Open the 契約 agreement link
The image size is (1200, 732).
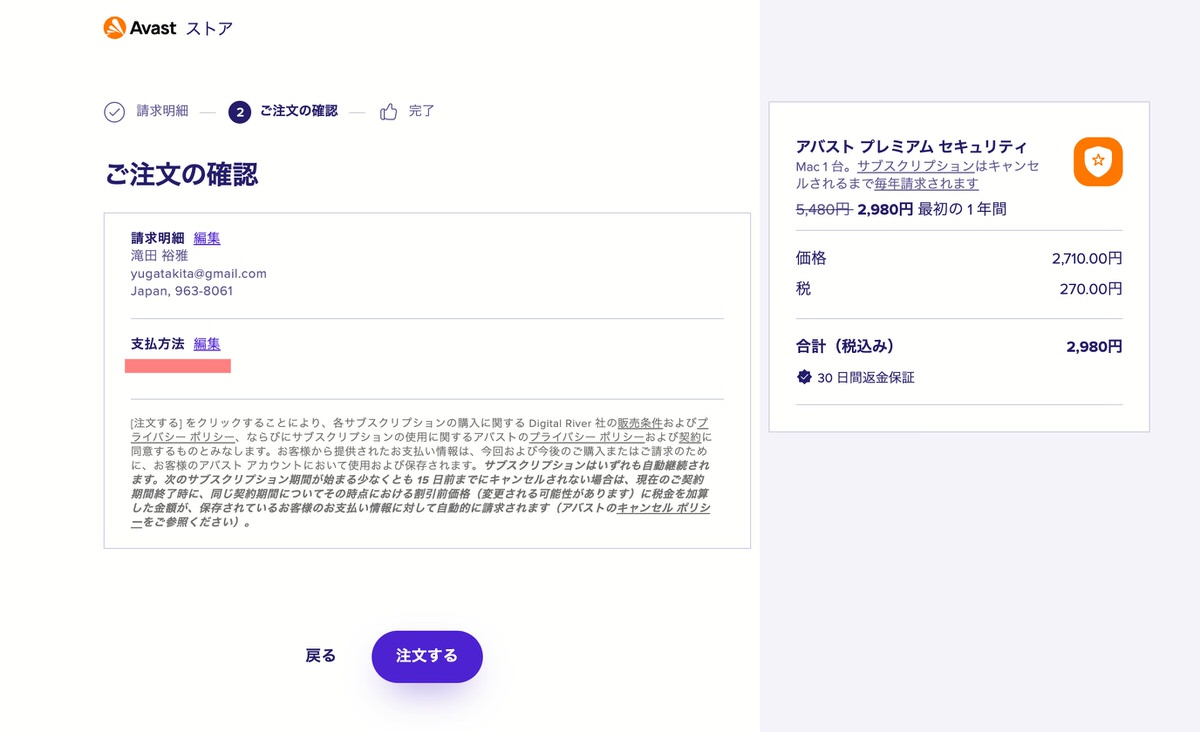(x=691, y=437)
